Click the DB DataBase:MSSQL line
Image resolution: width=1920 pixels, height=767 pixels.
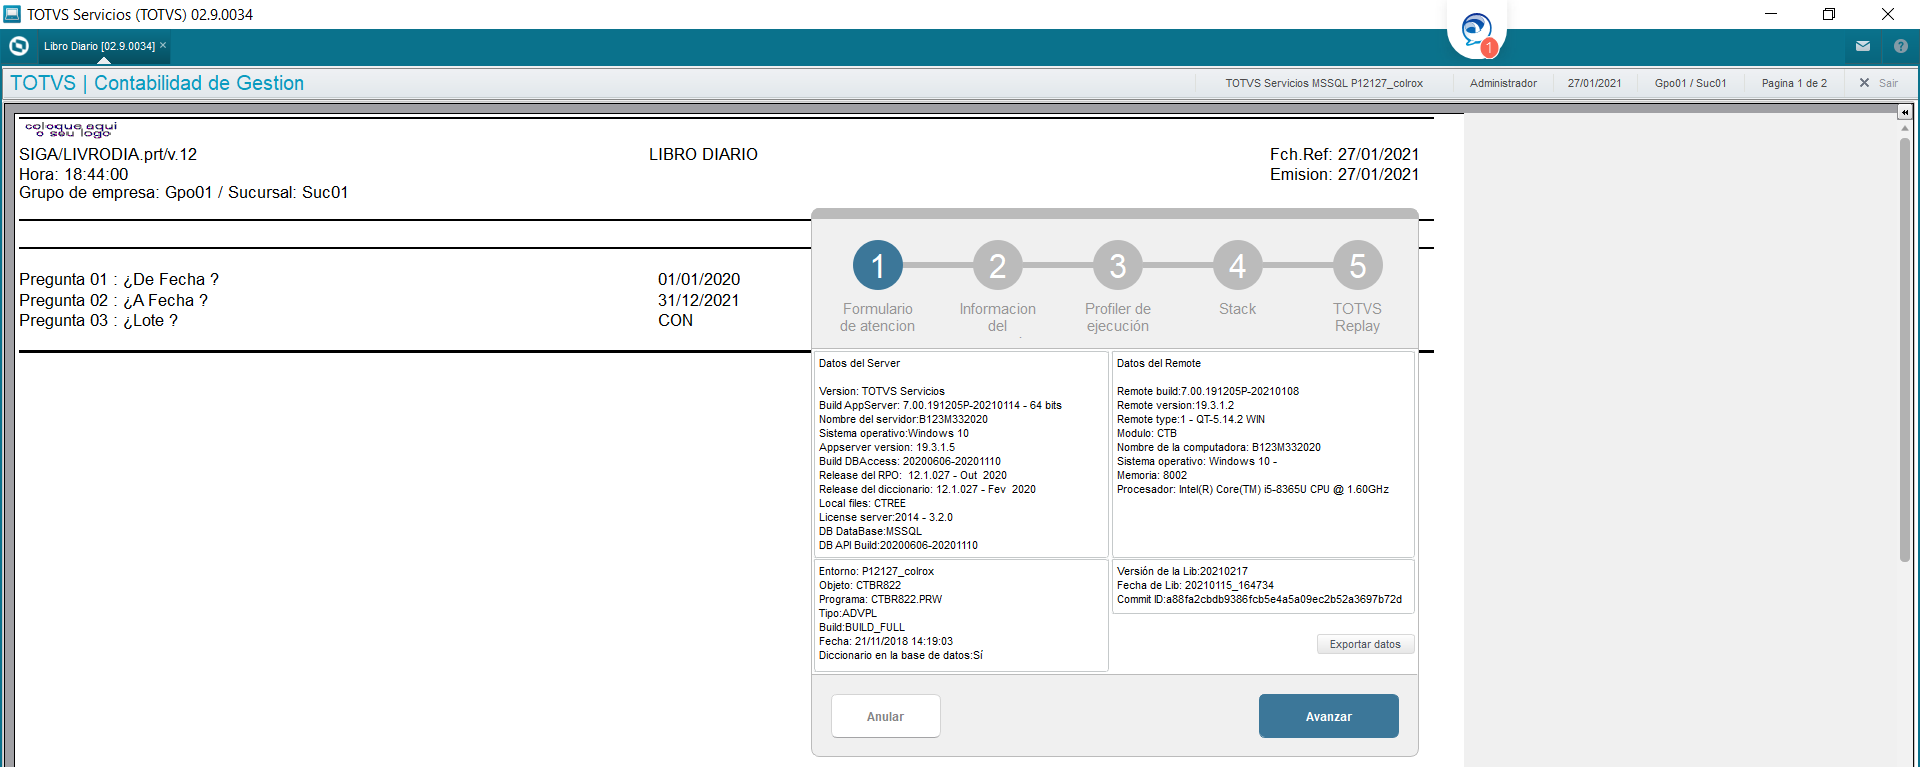tap(870, 531)
